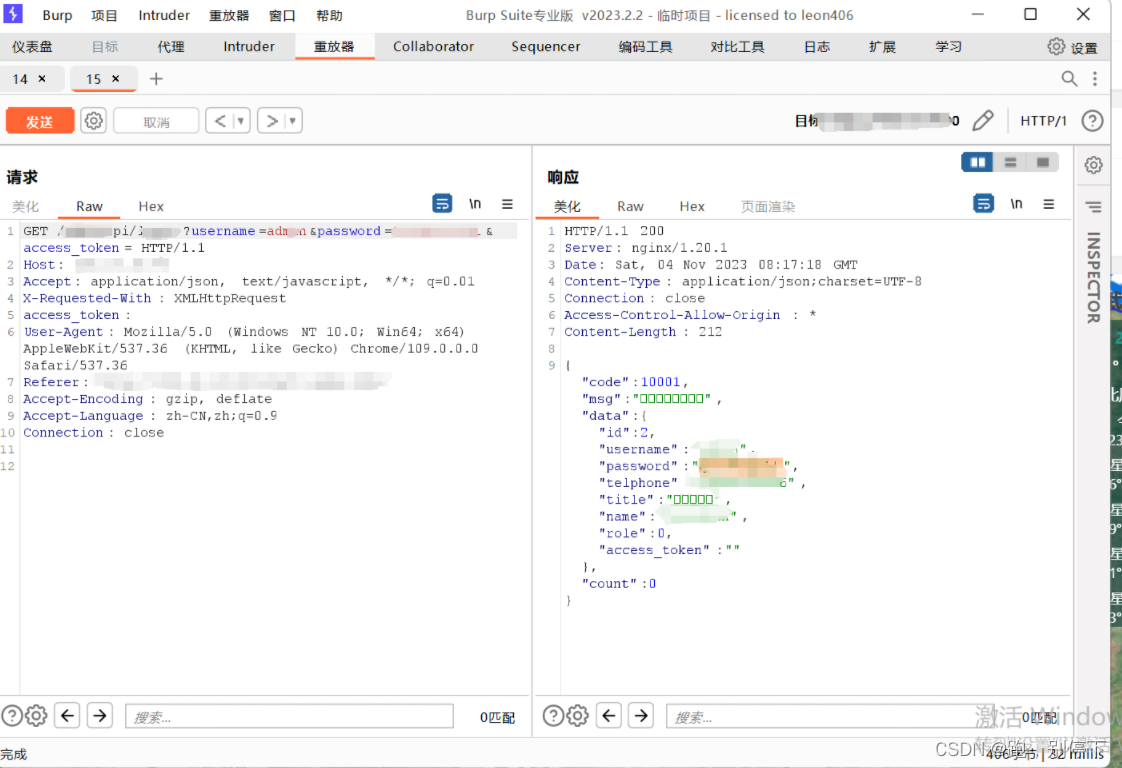The width and height of the screenshot is (1122, 768).
Task: Open the Intruder menu in menu bar
Action: coord(164,15)
